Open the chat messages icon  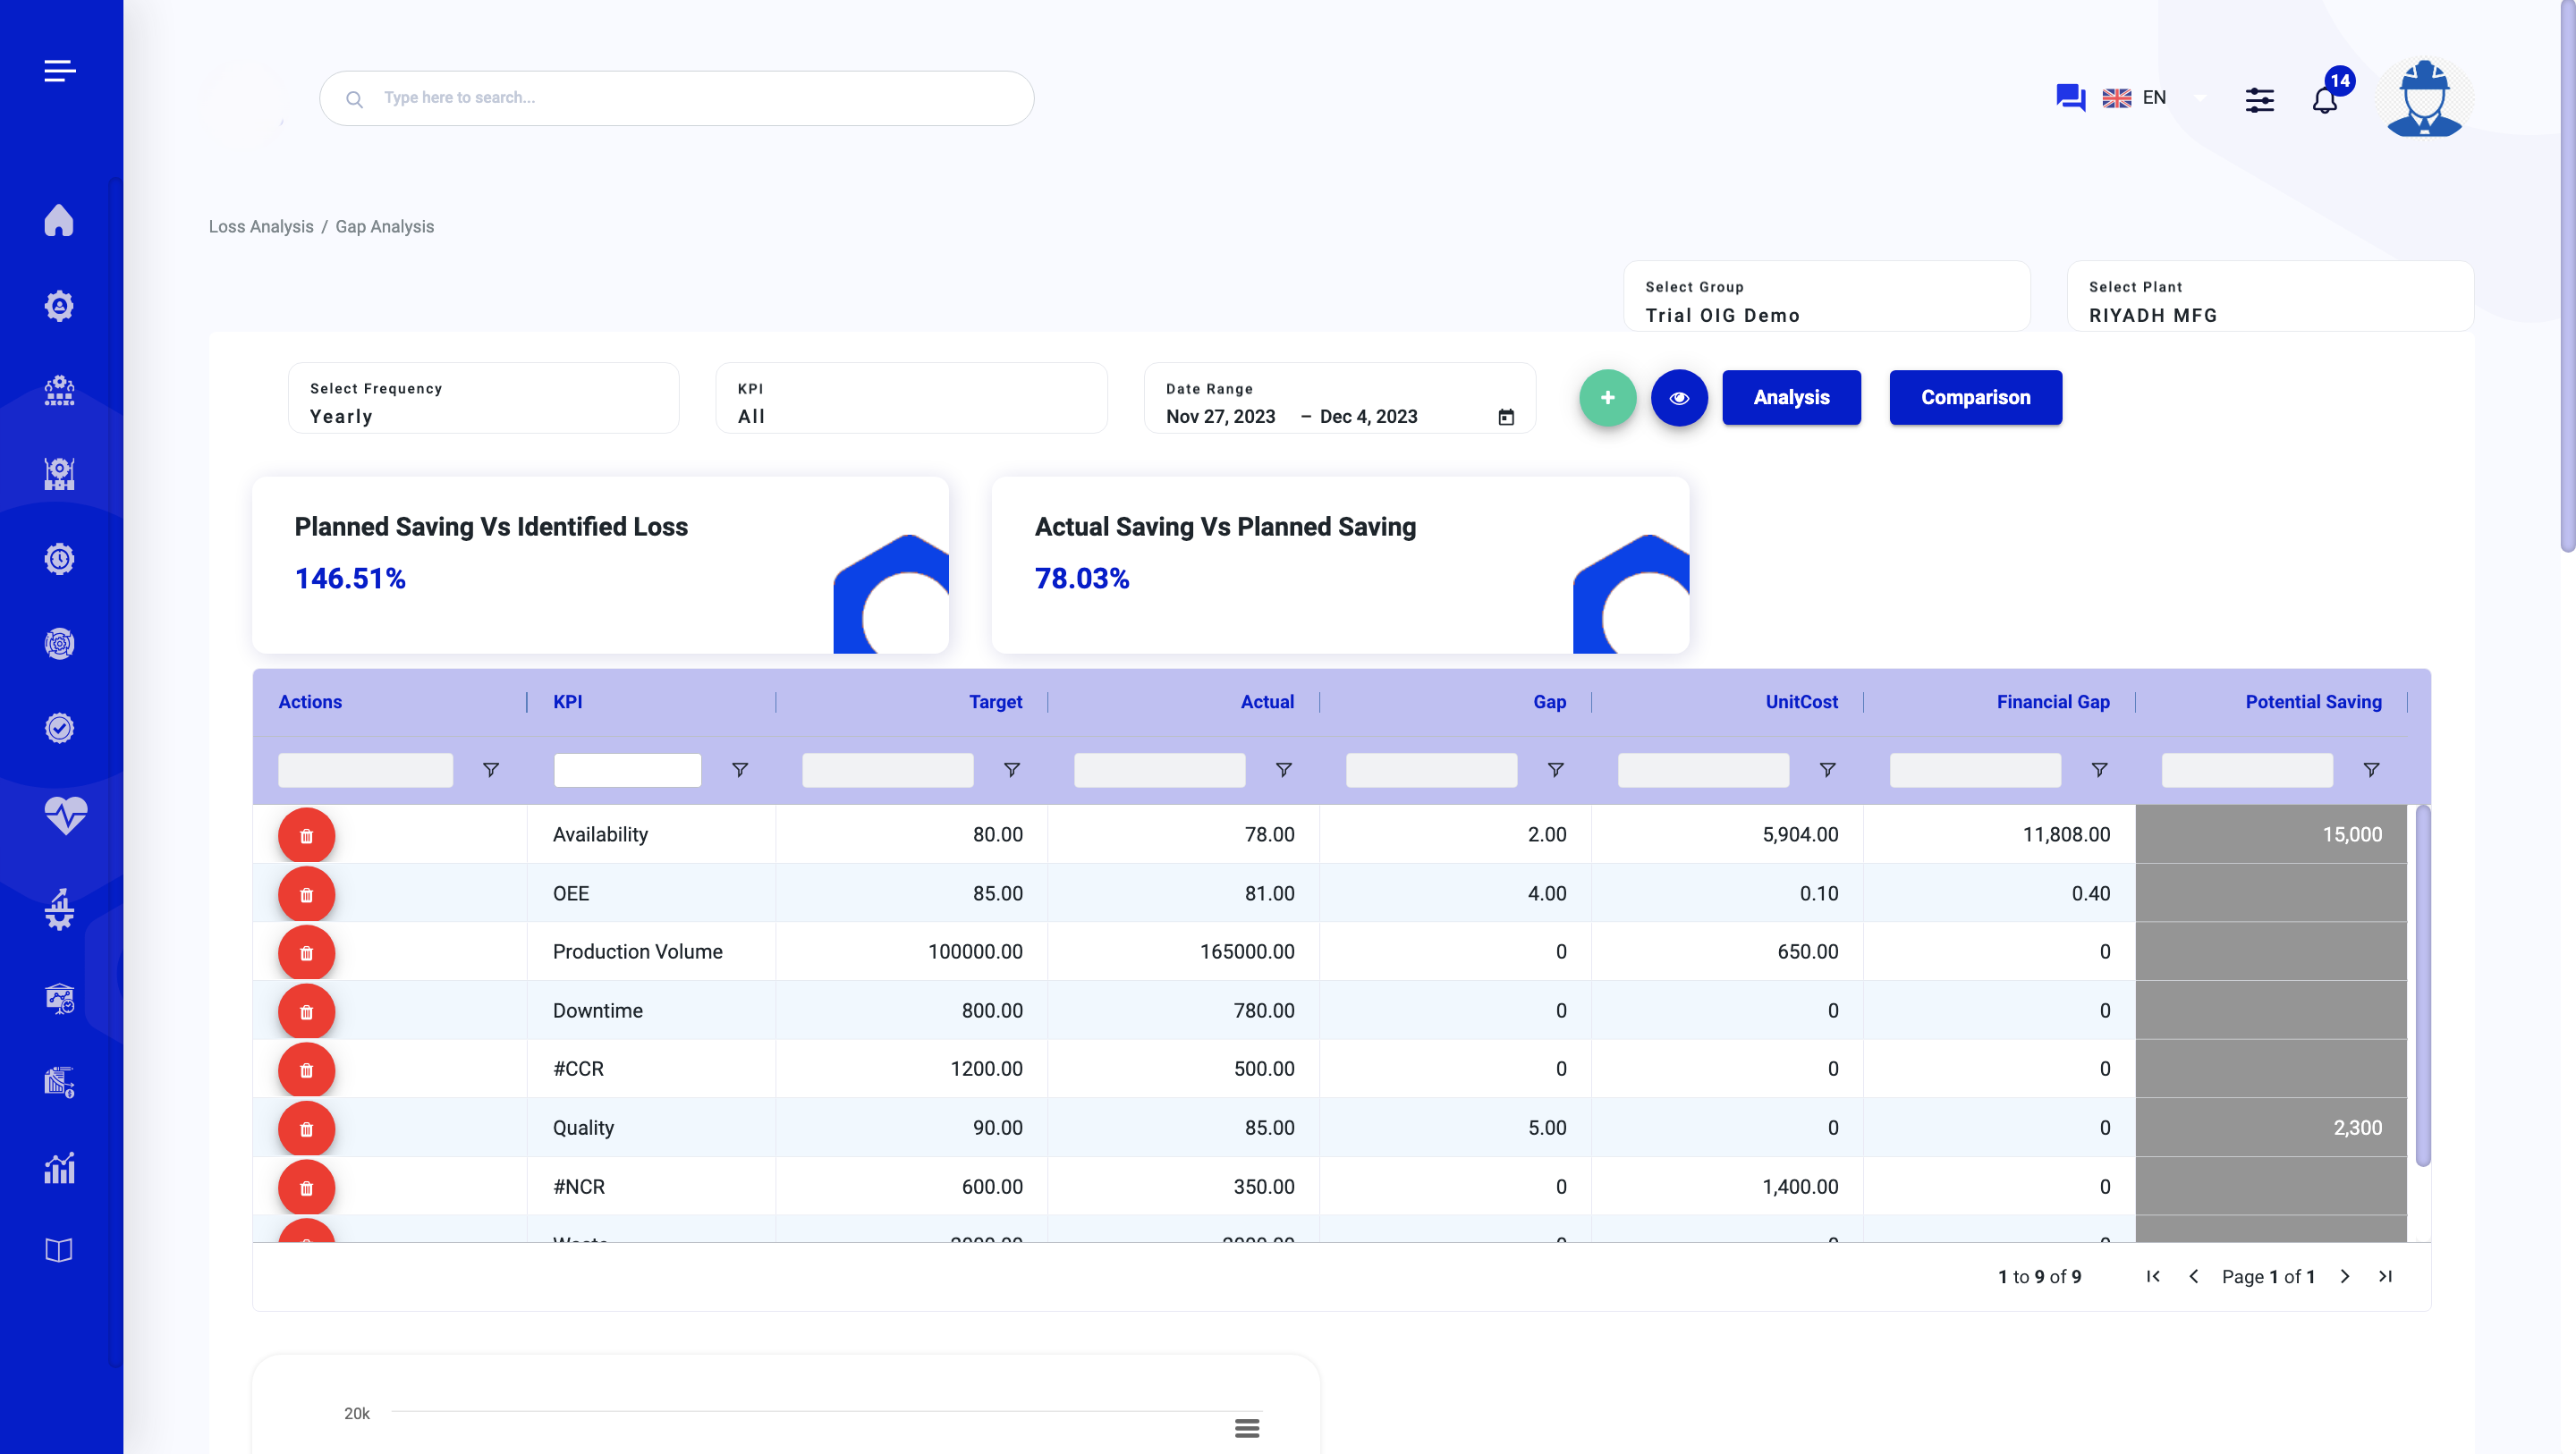[2070, 97]
